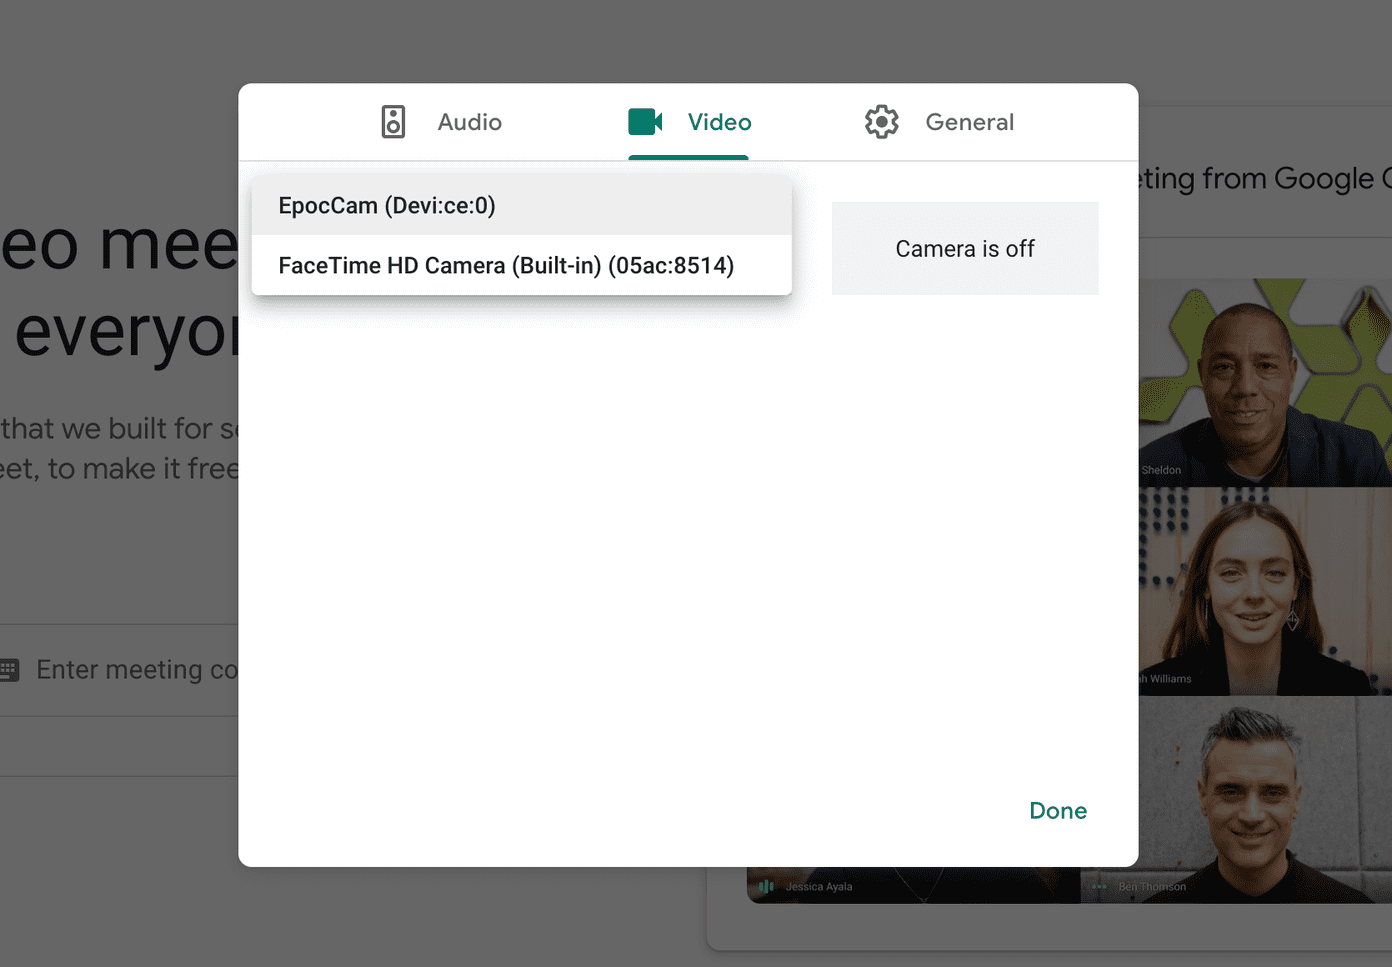Click the video camera icon

pos(645,122)
